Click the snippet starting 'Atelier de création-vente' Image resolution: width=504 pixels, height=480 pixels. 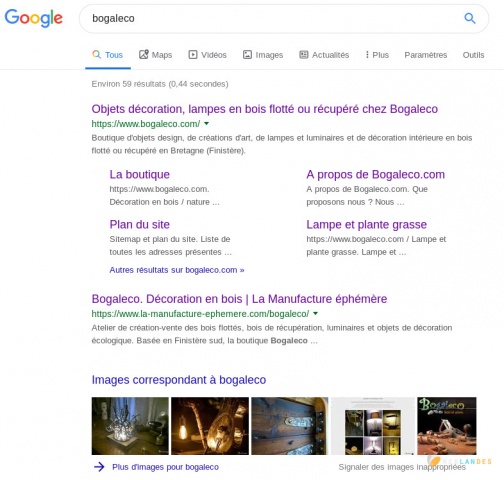click(272, 334)
